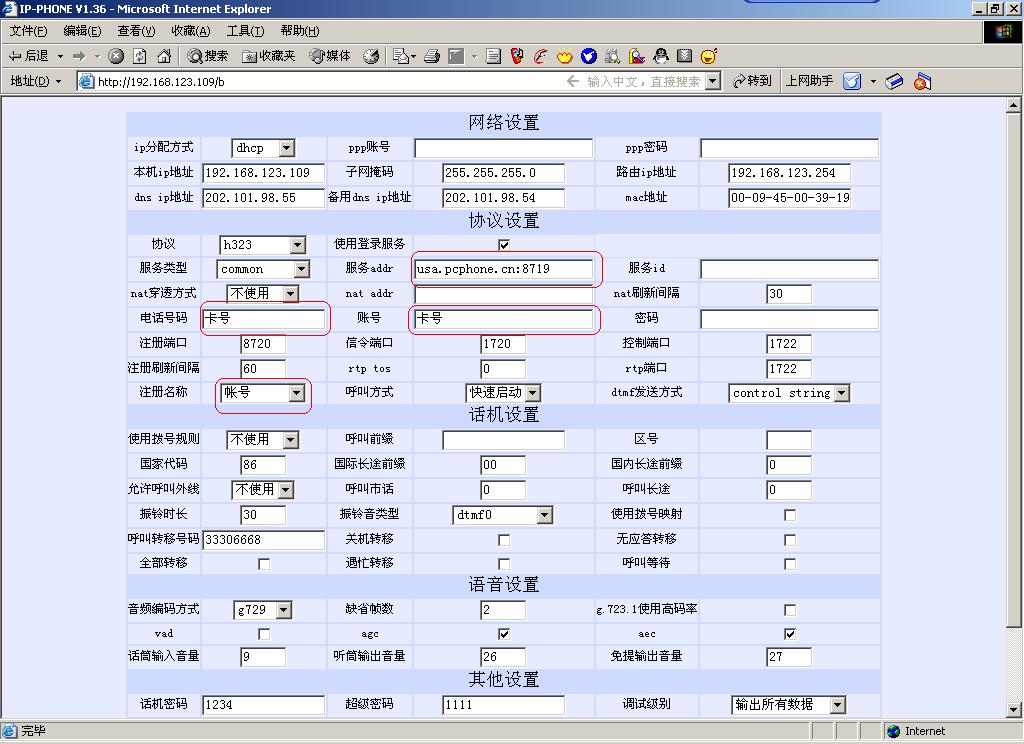Image resolution: width=1024 pixels, height=744 pixels.
Task: Click the 转到 Go button
Action: click(x=752, y=81)
